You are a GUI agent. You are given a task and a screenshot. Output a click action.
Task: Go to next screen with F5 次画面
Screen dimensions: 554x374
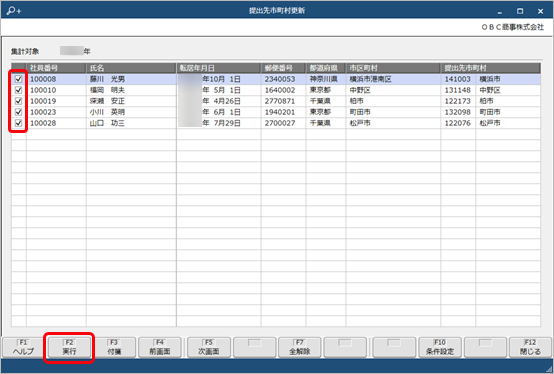coord(209,347)
